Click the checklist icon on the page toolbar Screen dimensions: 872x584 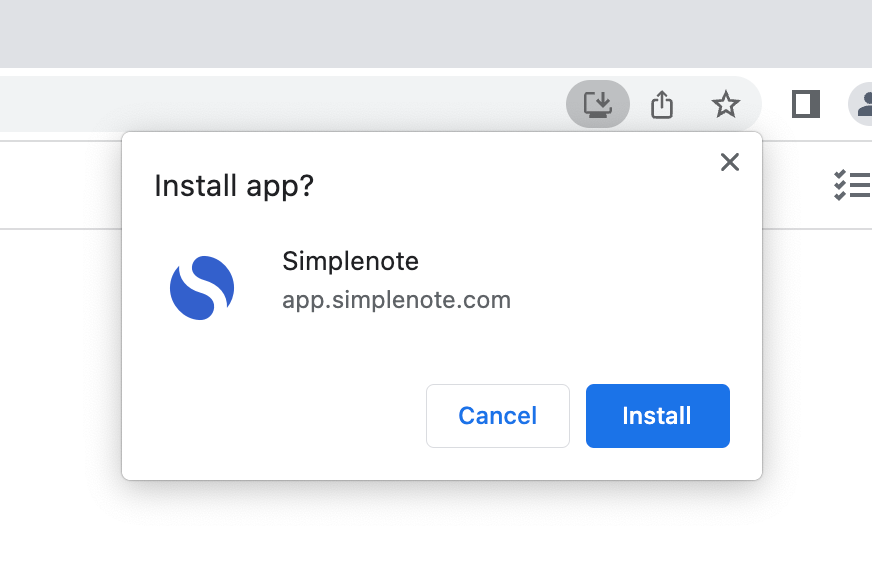pos(852,185)
